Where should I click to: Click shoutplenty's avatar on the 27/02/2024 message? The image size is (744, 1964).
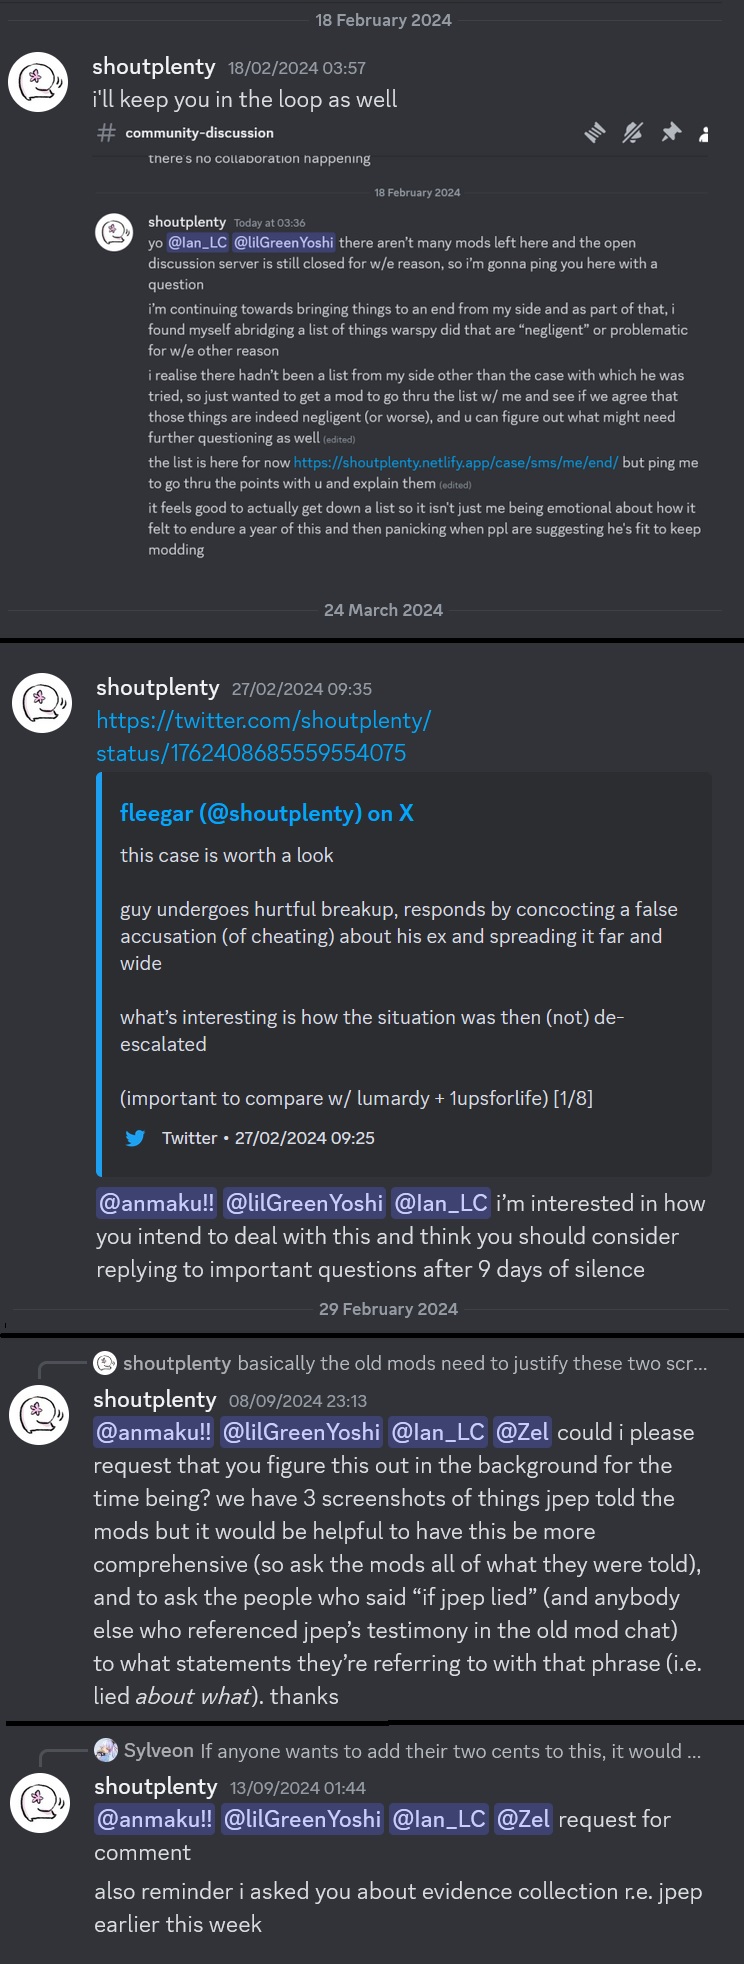[42, 703]
